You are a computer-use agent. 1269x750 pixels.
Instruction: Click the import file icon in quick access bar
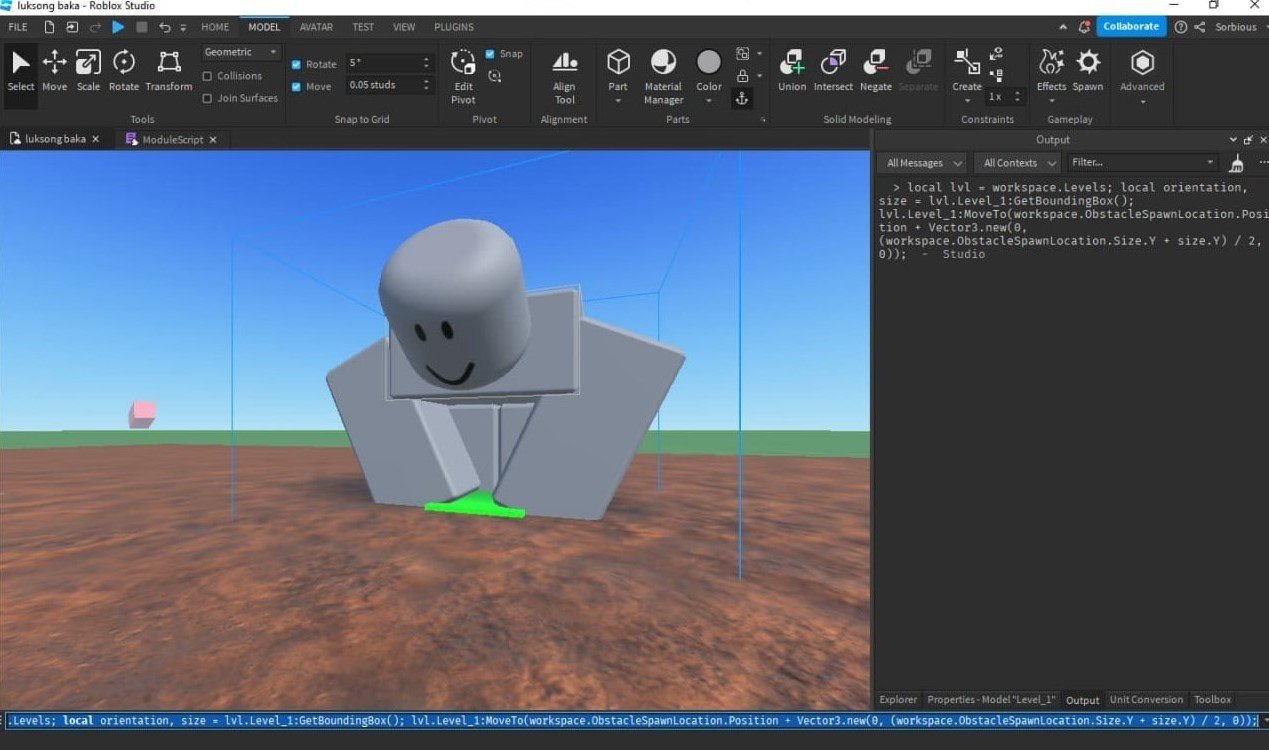point(70,27)
